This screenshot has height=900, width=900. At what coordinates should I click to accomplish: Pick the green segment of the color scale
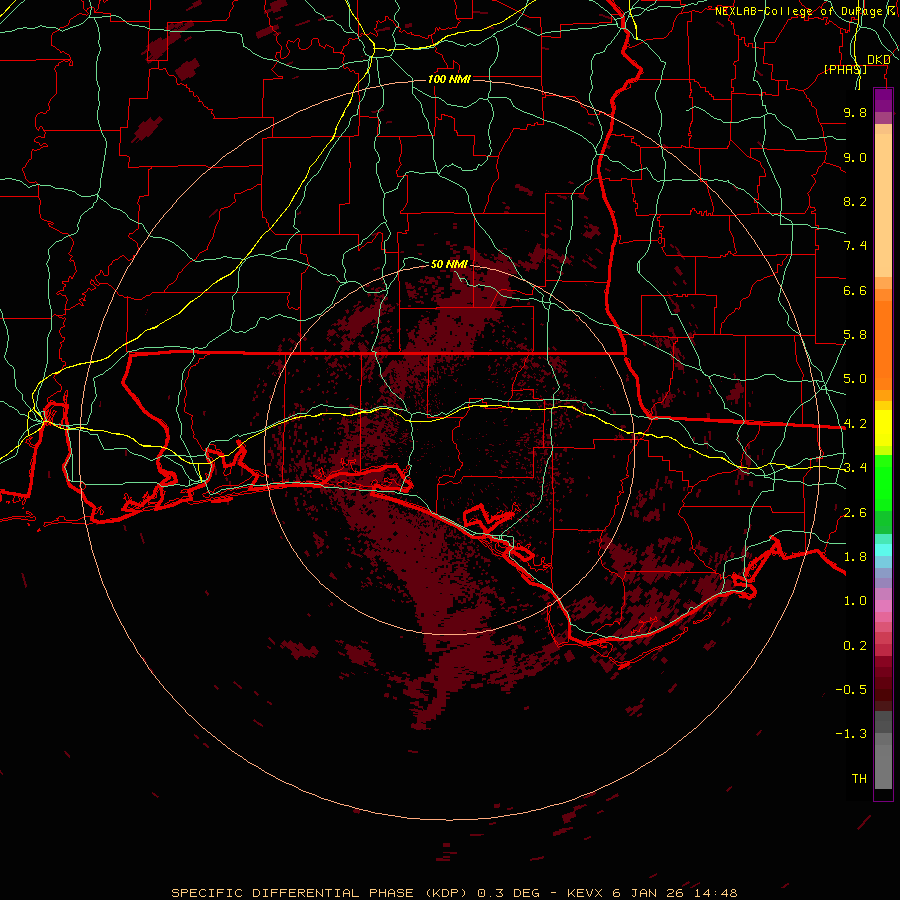pos(883,482)
